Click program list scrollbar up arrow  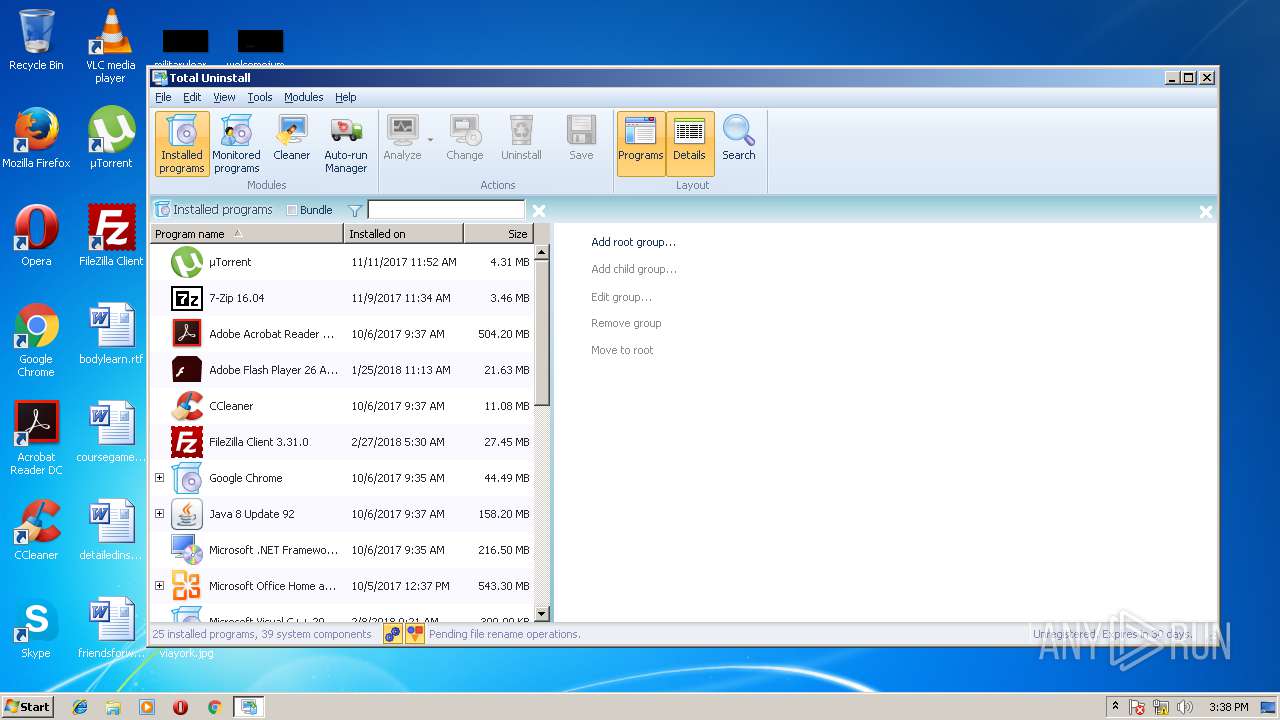542,252
